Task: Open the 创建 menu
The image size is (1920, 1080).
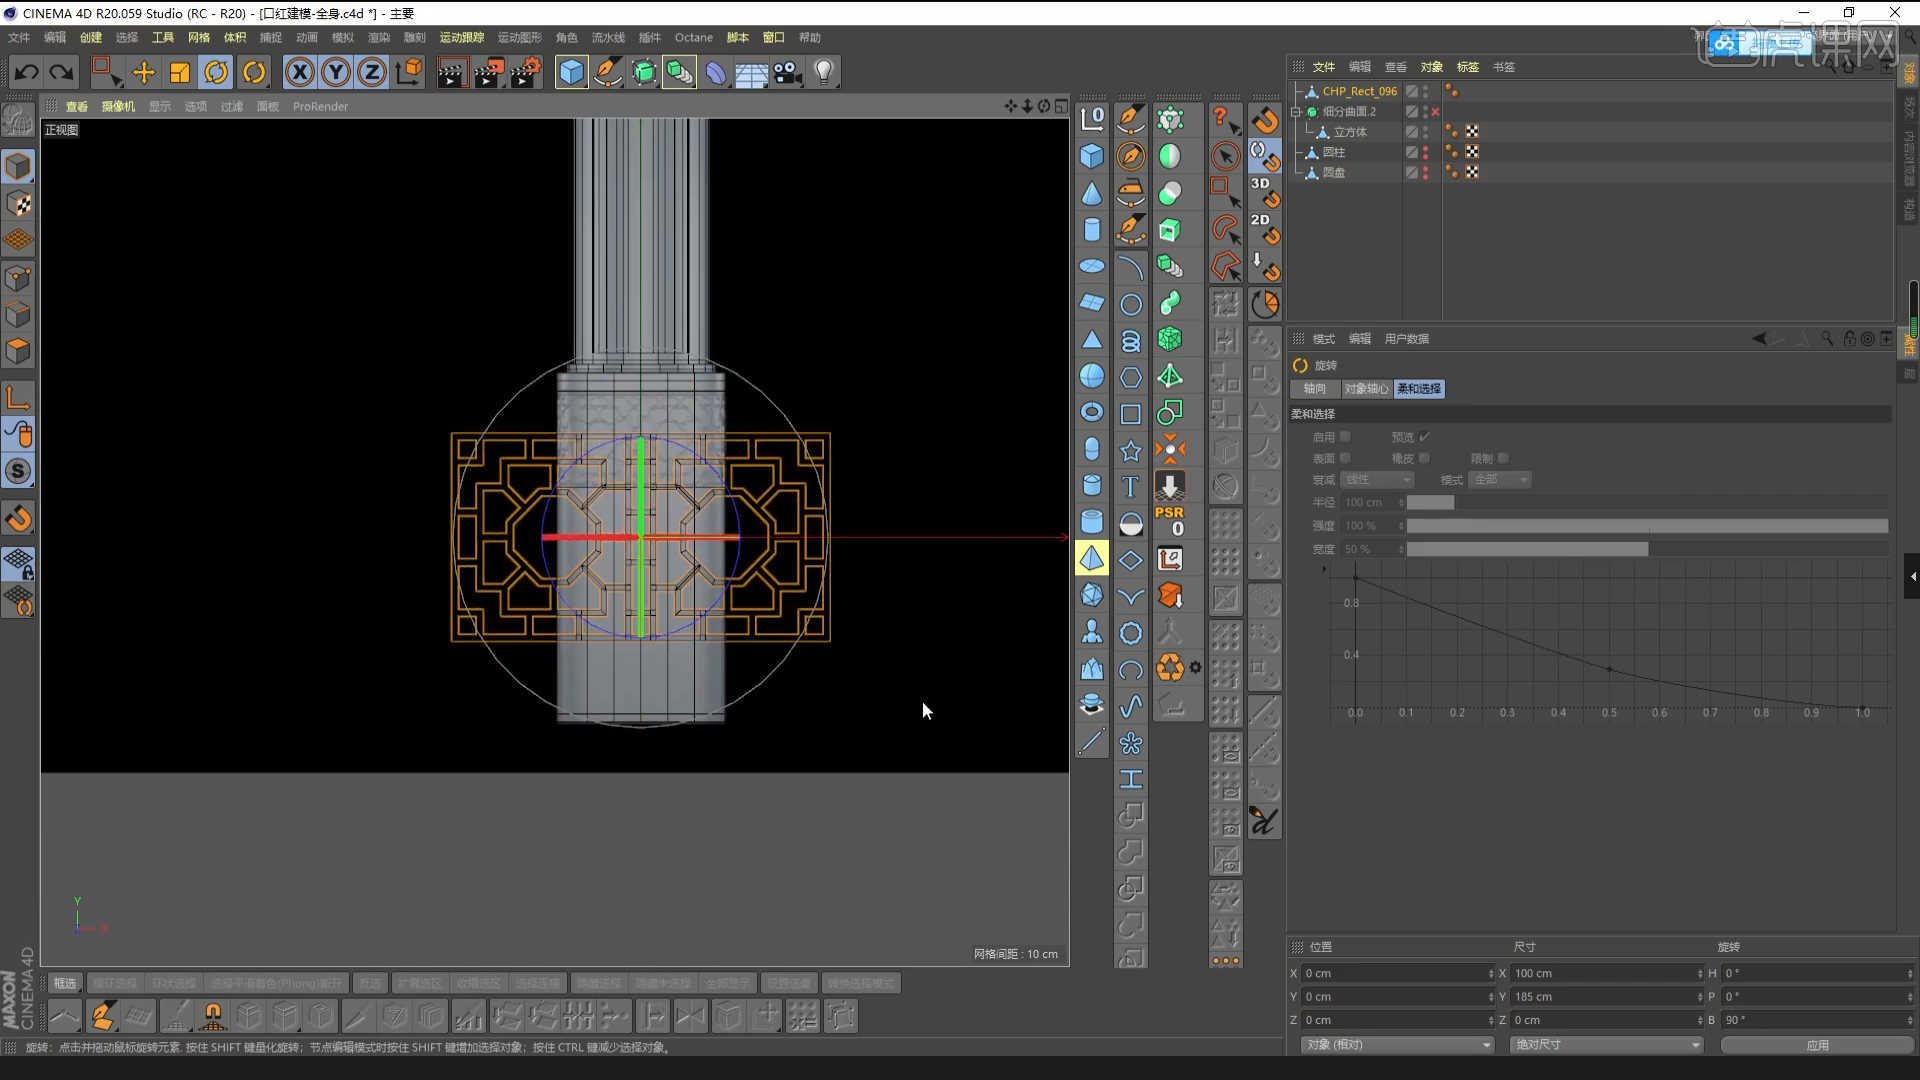Action: [x=91, y=37]
